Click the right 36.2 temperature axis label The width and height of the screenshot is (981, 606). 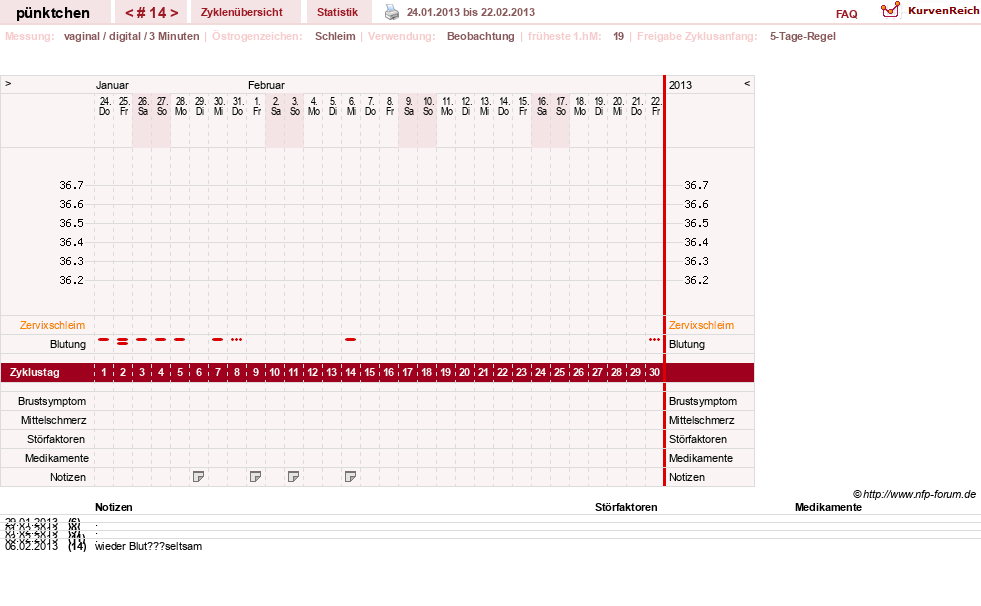696,280
